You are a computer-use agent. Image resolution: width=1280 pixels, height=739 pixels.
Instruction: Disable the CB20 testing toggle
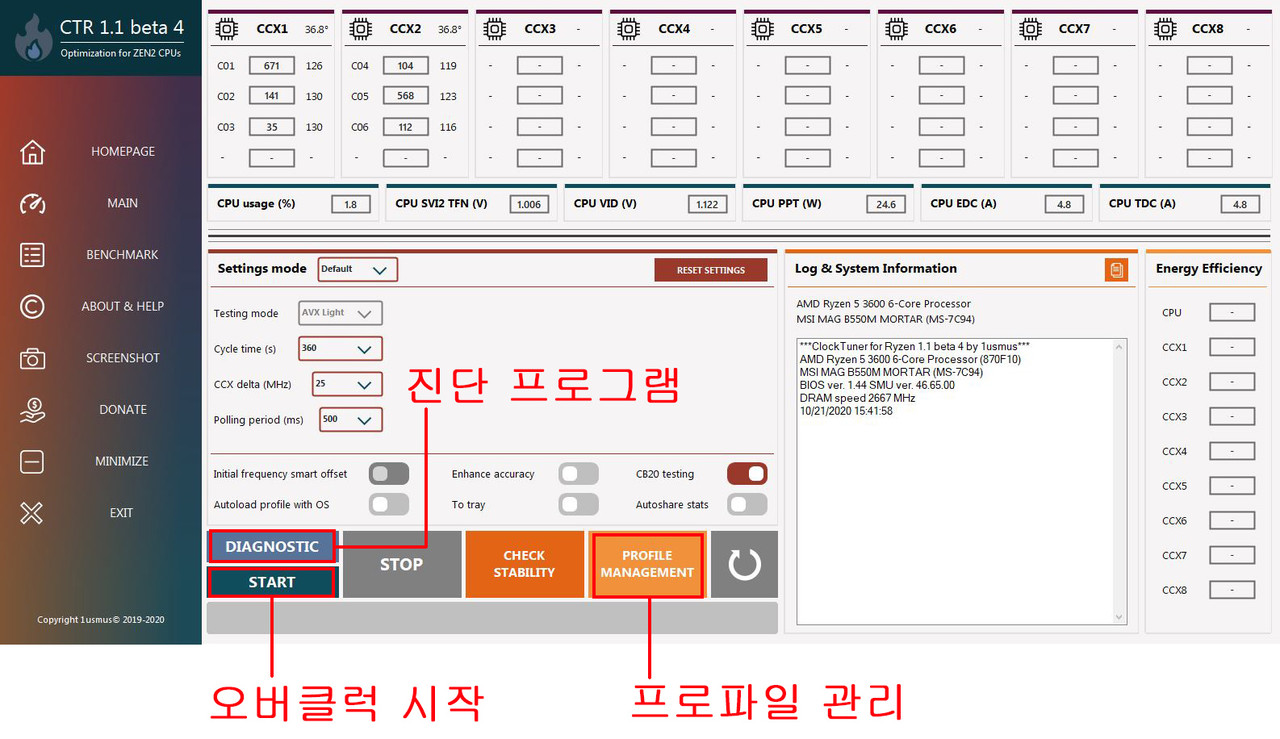[x=747, y=474]
